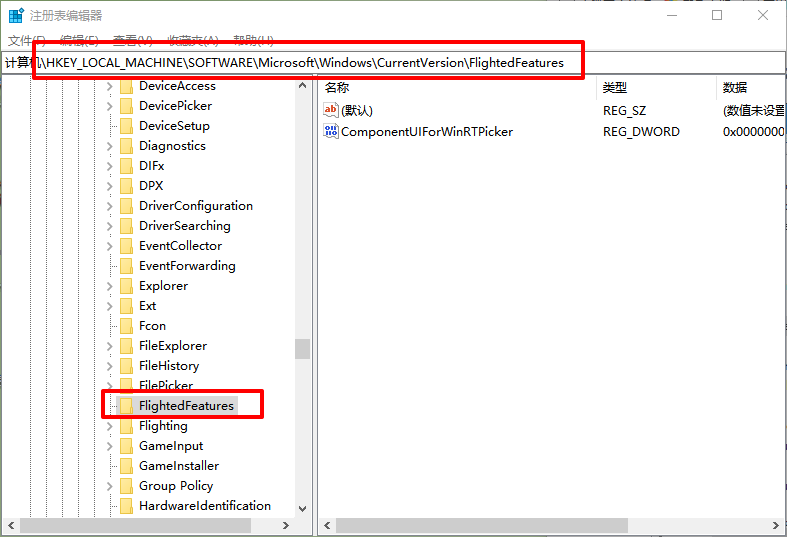Expand the Explorer key

point(109,287)
